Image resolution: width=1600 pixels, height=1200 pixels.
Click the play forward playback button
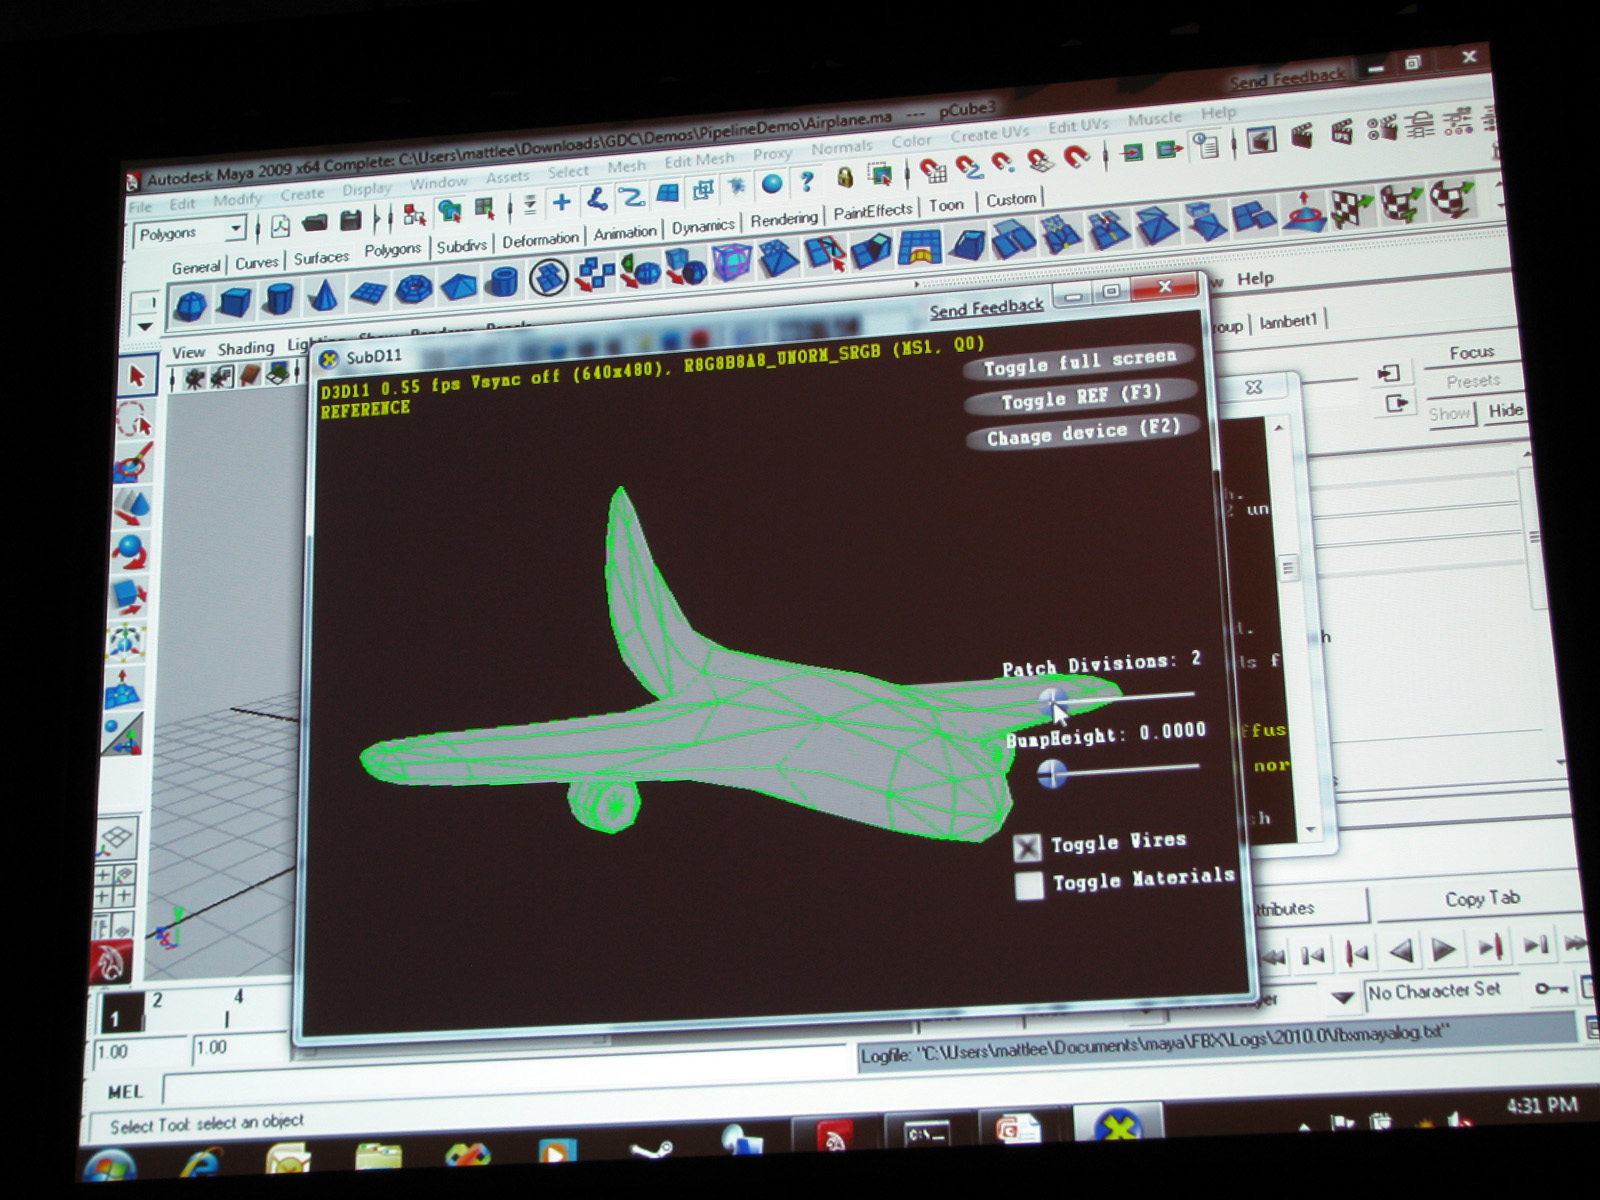pos(1444,949)
